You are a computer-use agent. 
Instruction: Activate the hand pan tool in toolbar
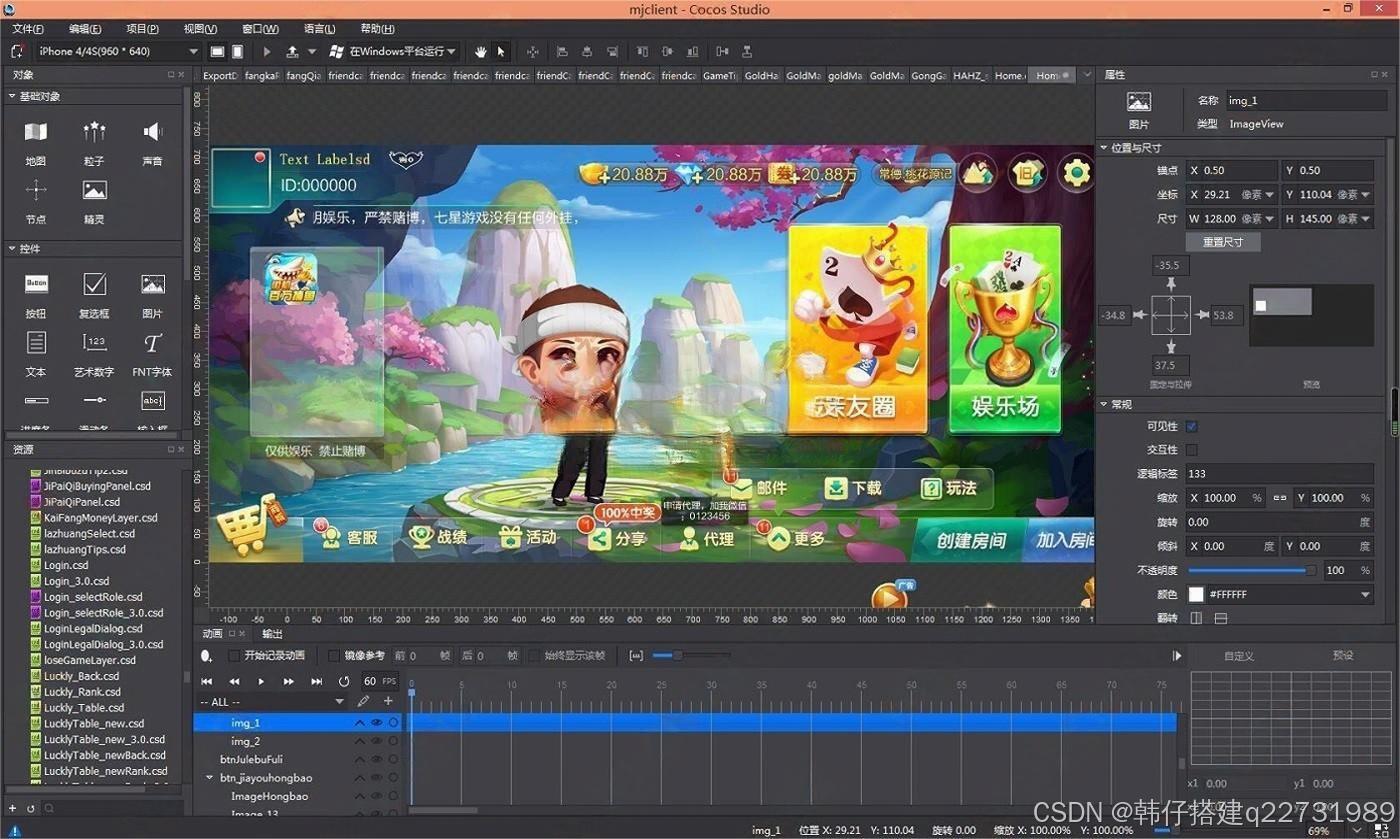tap(480, 51)
